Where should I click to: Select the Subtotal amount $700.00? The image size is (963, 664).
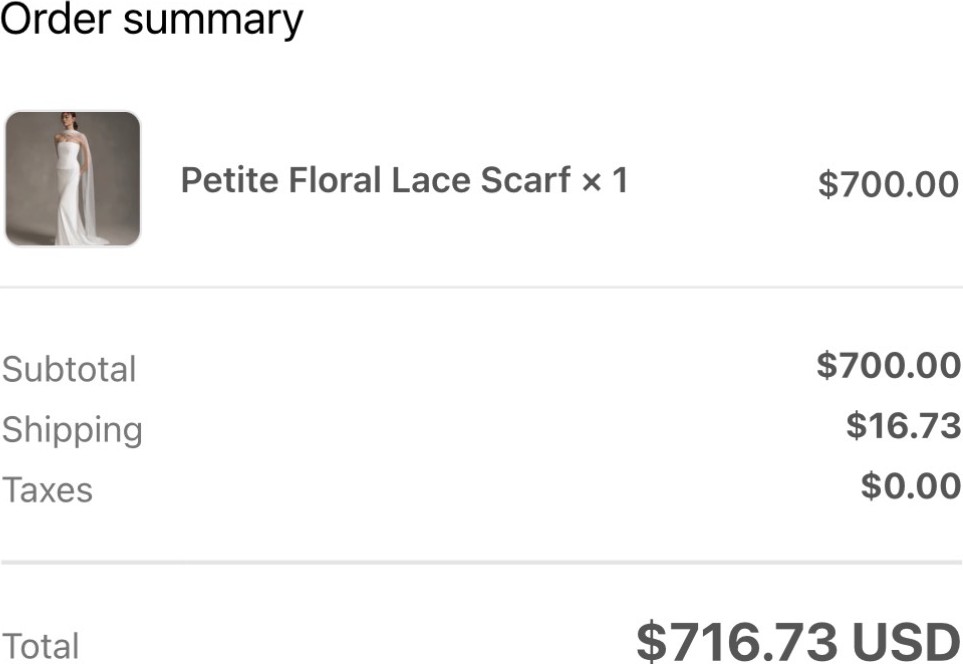888,365
